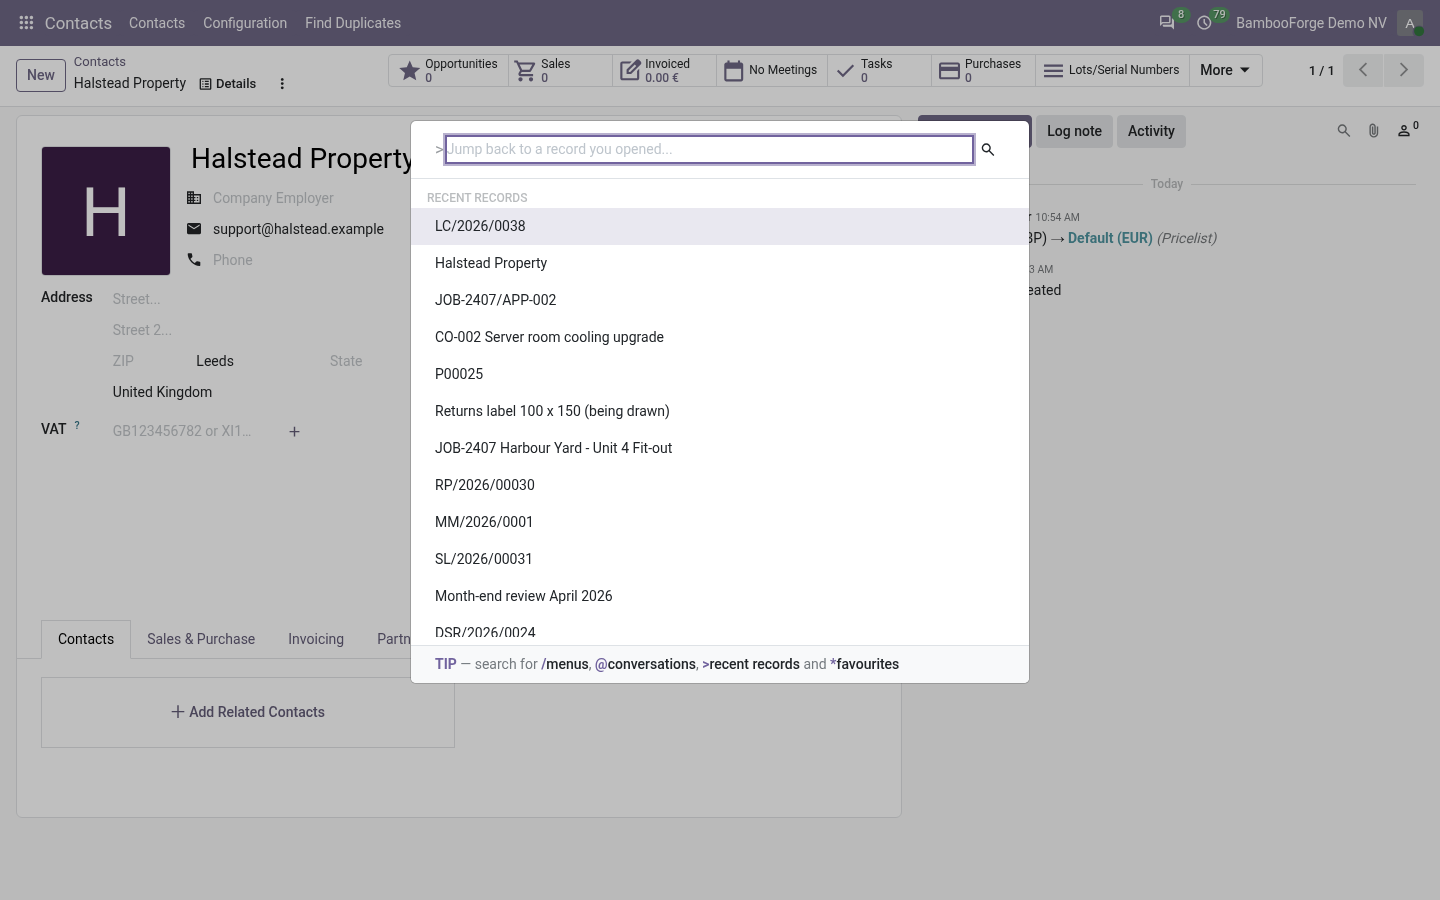
Task: Click the Activity button
Action: click(x=1151, y=131)
